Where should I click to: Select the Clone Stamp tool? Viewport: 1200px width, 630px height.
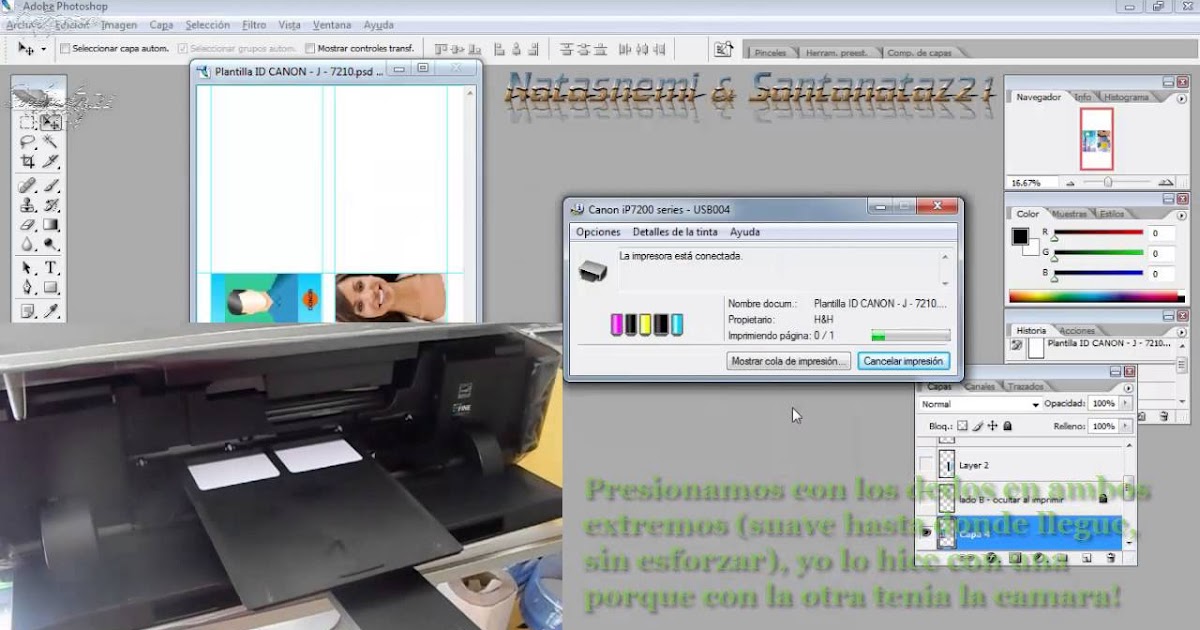[28, 205]
